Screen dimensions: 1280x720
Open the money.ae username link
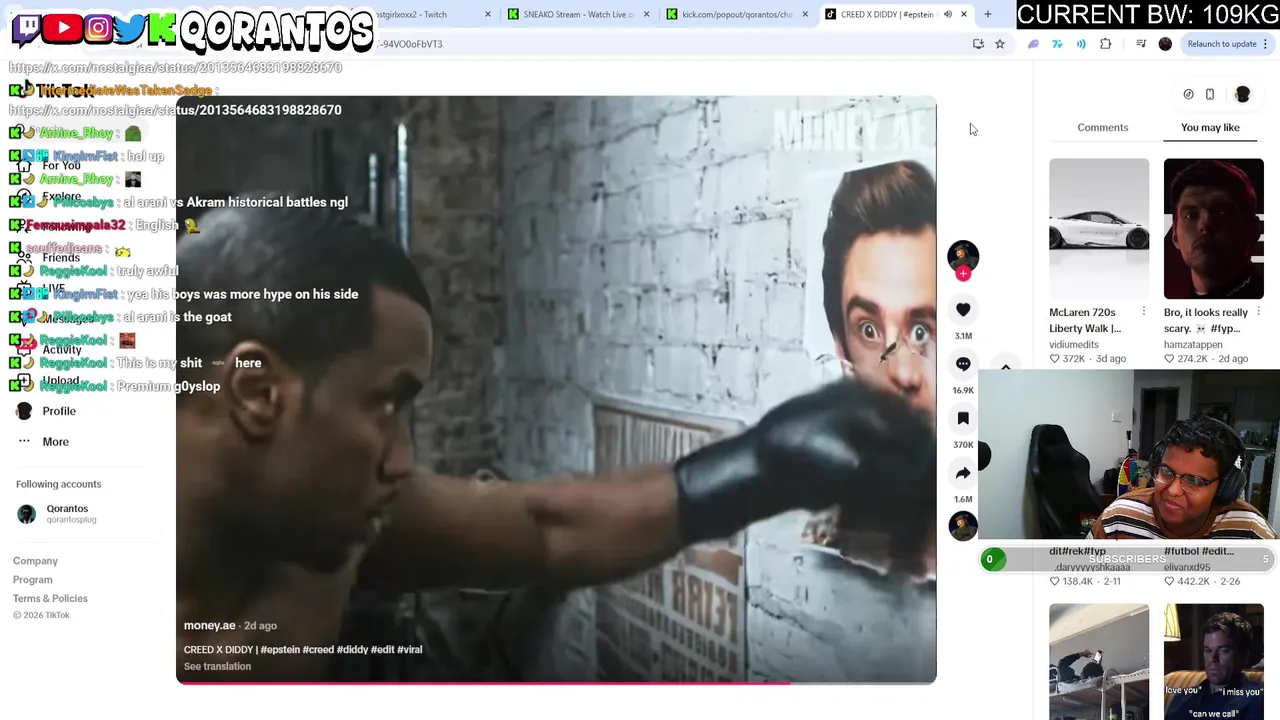click(x=210, y=626)
